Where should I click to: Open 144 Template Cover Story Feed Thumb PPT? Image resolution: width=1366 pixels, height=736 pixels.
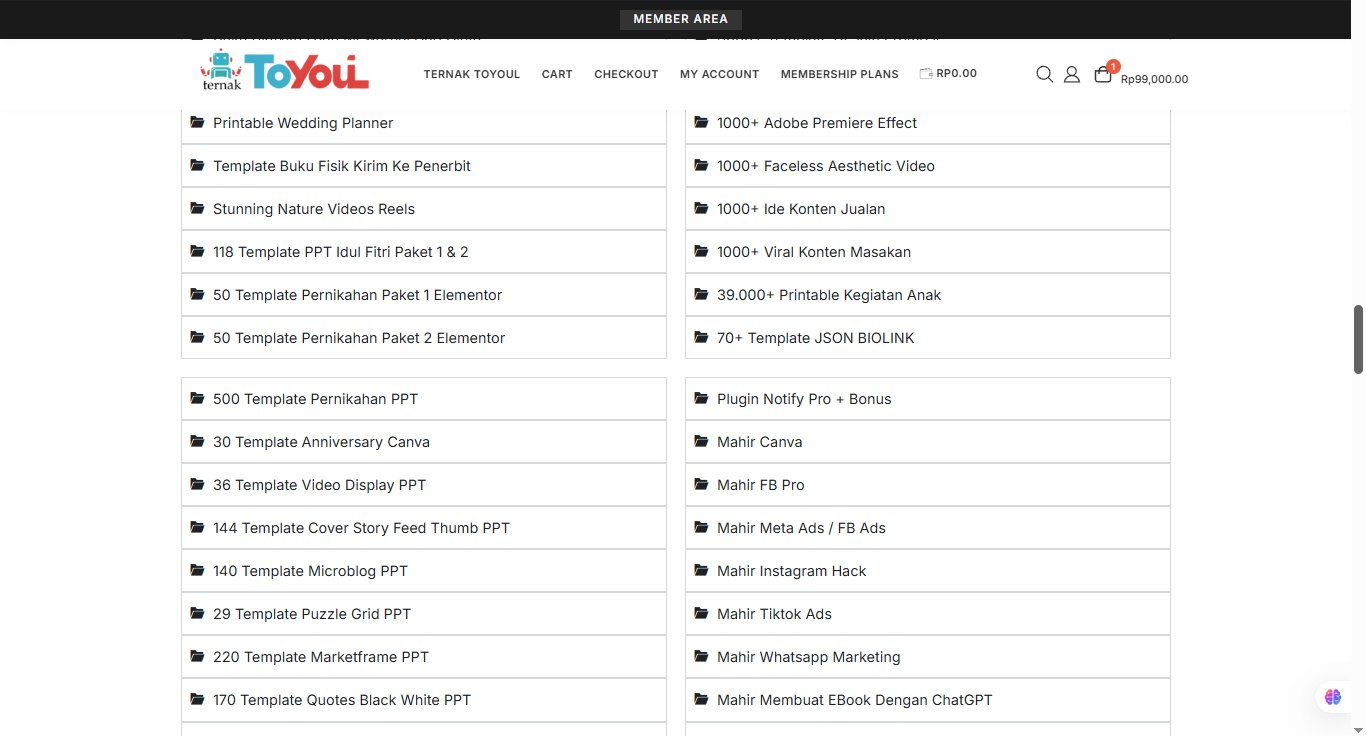click(424, 528)
